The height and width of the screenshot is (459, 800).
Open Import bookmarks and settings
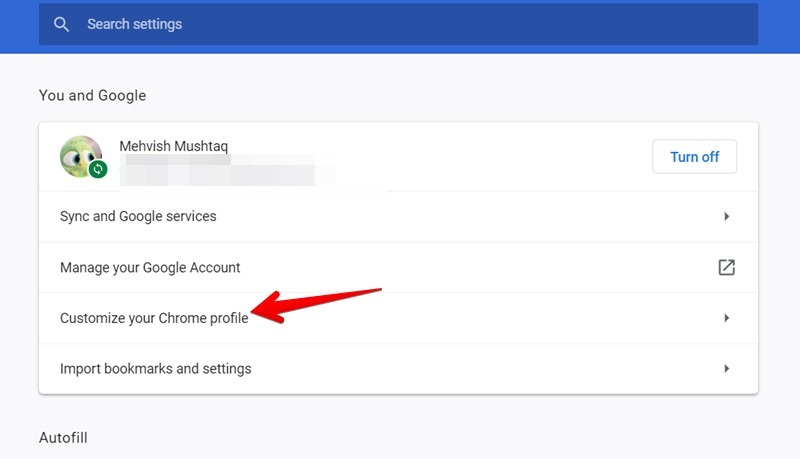398,369
